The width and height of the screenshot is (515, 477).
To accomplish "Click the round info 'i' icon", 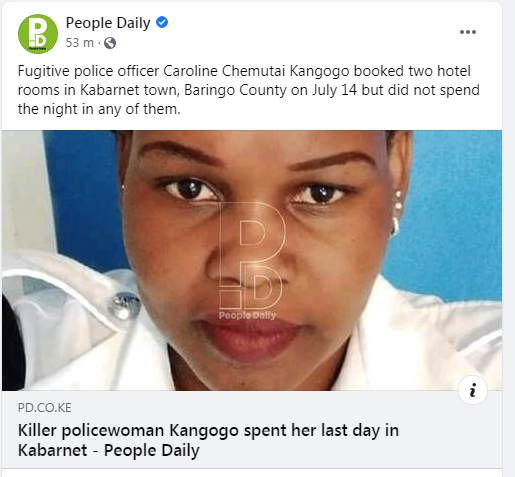I will pos(473,390).
